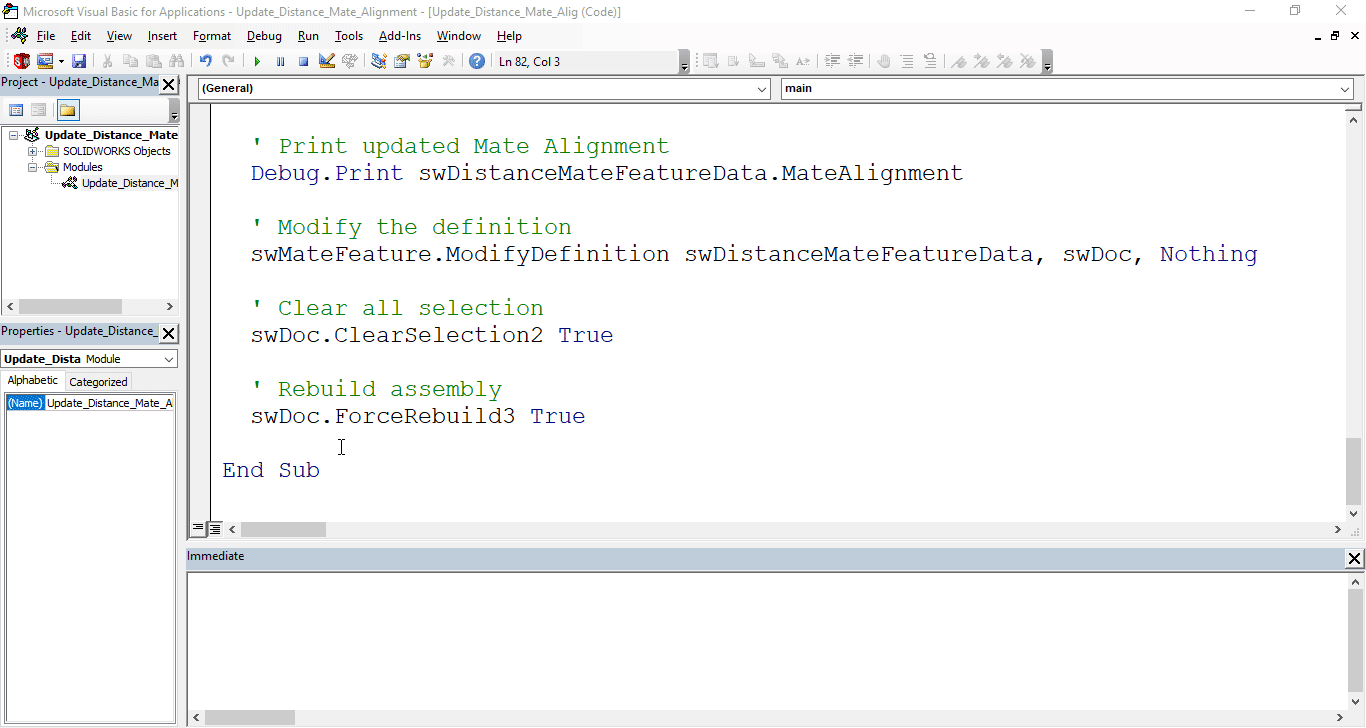Image resolution: width=1366 pixels, height=728 pixels.
Task: Open the Debug menu
Action: pos(264,36)
